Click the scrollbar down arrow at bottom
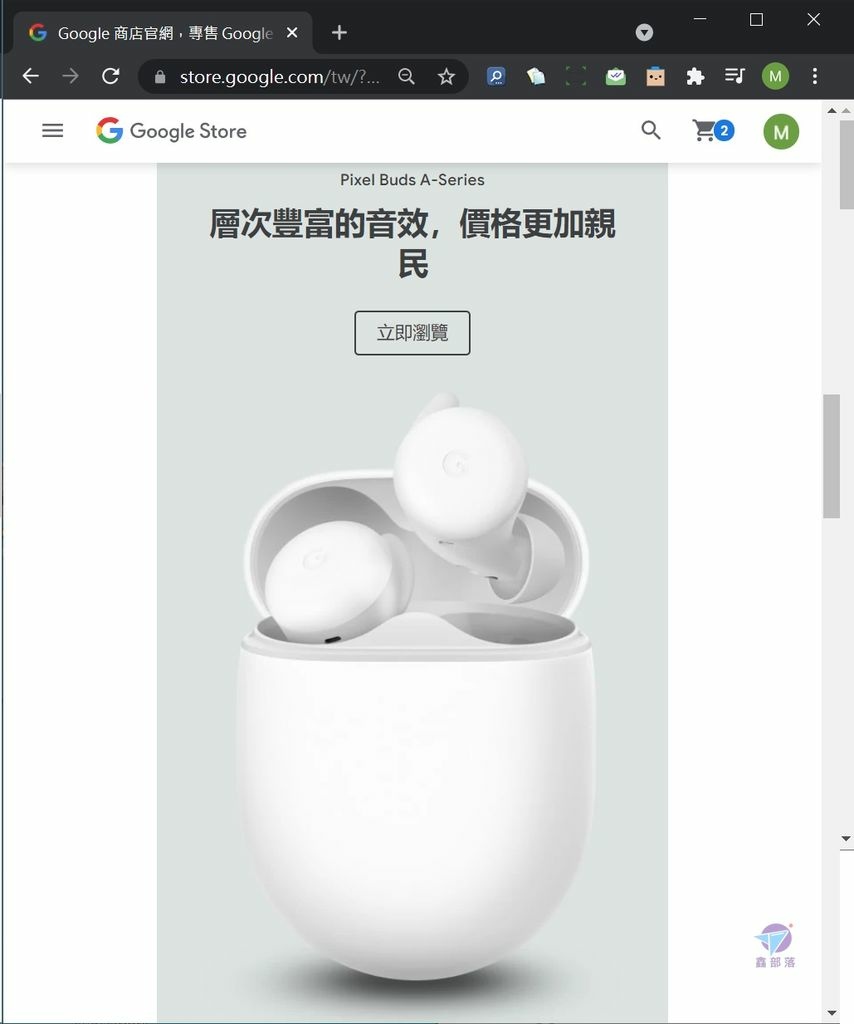The height and width of the screenshot is (1024, 854). point(832,1014)
